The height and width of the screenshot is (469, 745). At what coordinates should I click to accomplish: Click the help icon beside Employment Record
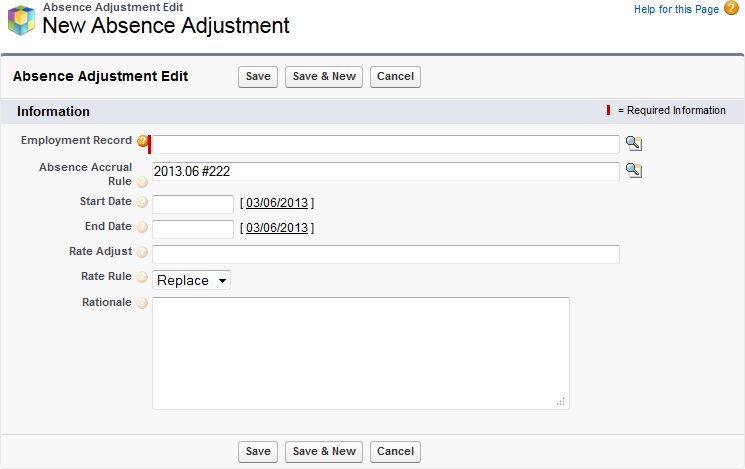tap(142, 141)
